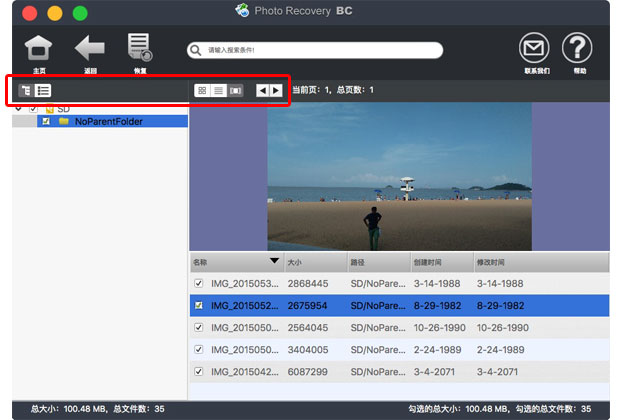Click modified date 3-14-1988
The width and height of the screenshot is (620, 420).
(x=500, y=284)
